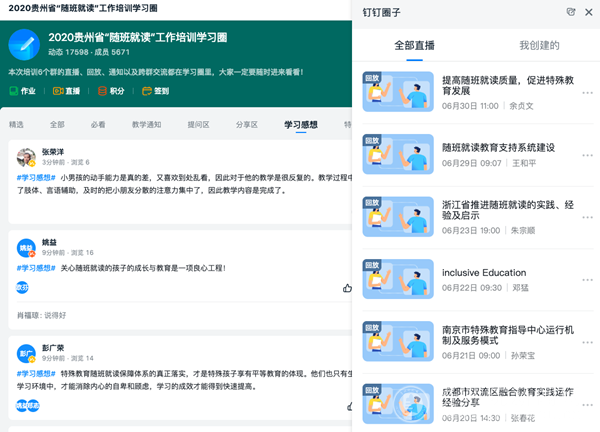The image size is (600, 432).
Task: Expand options menu for 随班就读教育支持系统建设
Action: coord(587,155)
